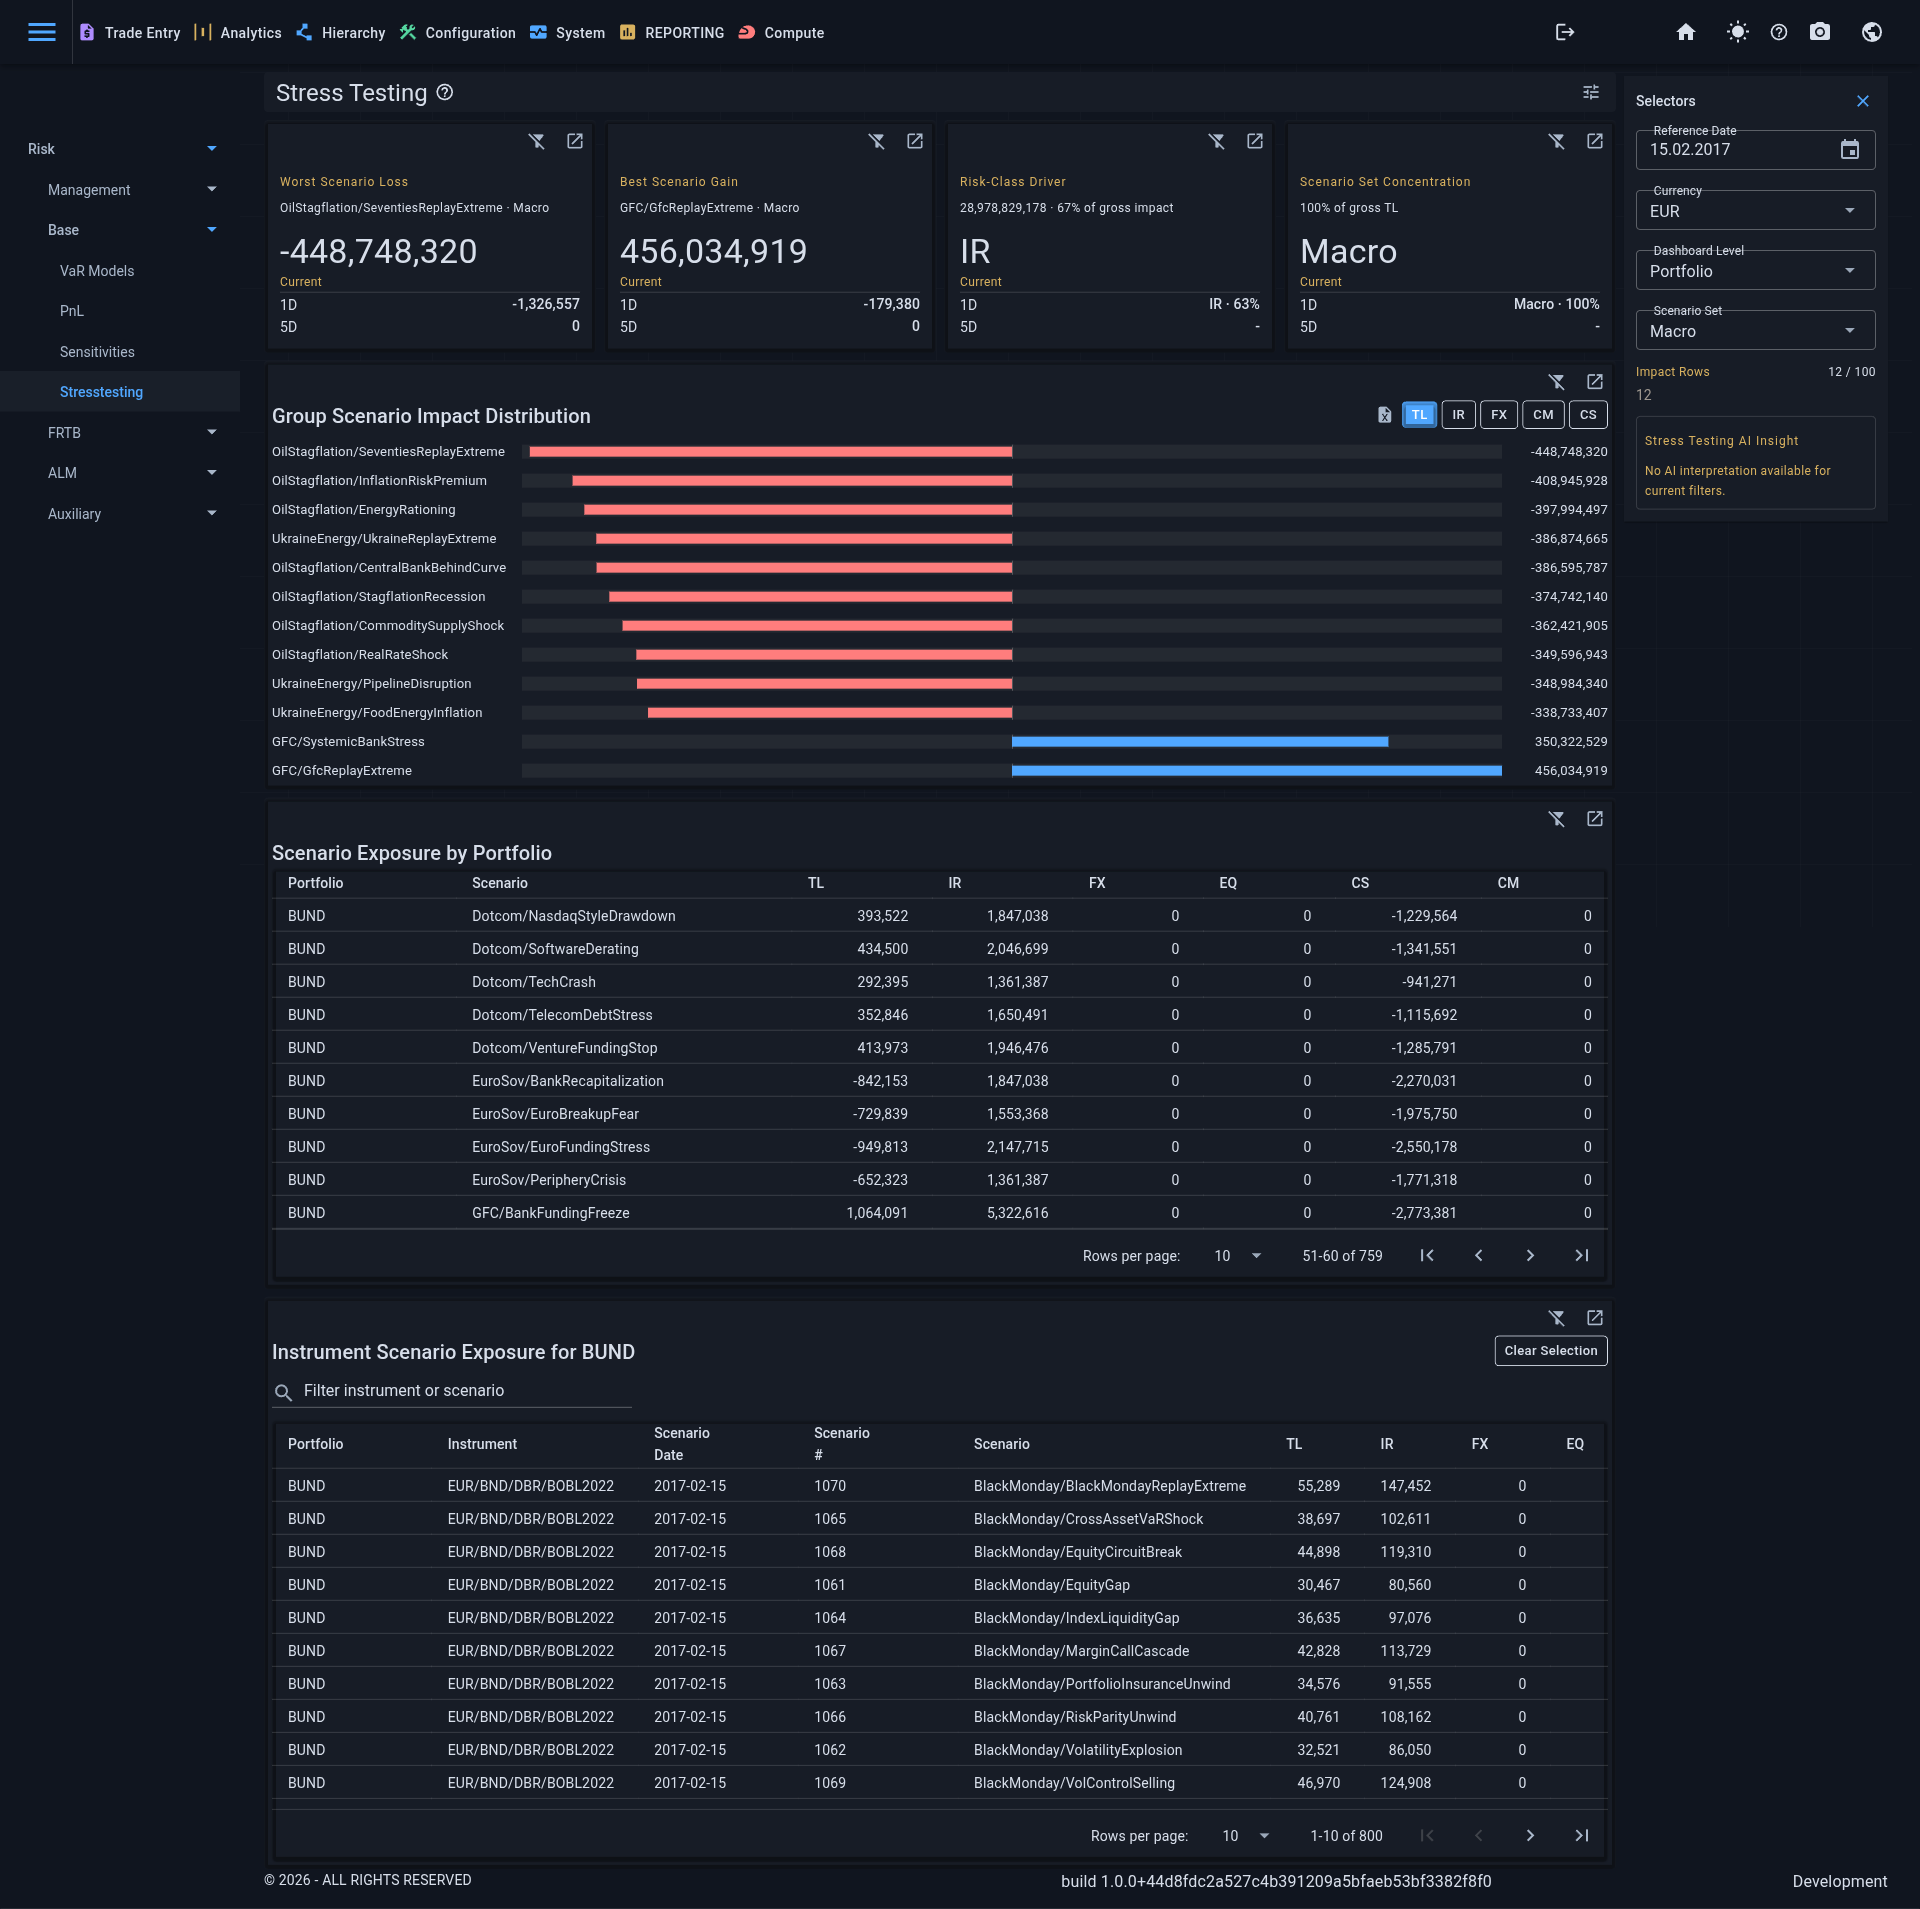Select the CS risk class toggle
The width and height of the screenshot is (1920, 1909).
click(x=1588, y=415)
